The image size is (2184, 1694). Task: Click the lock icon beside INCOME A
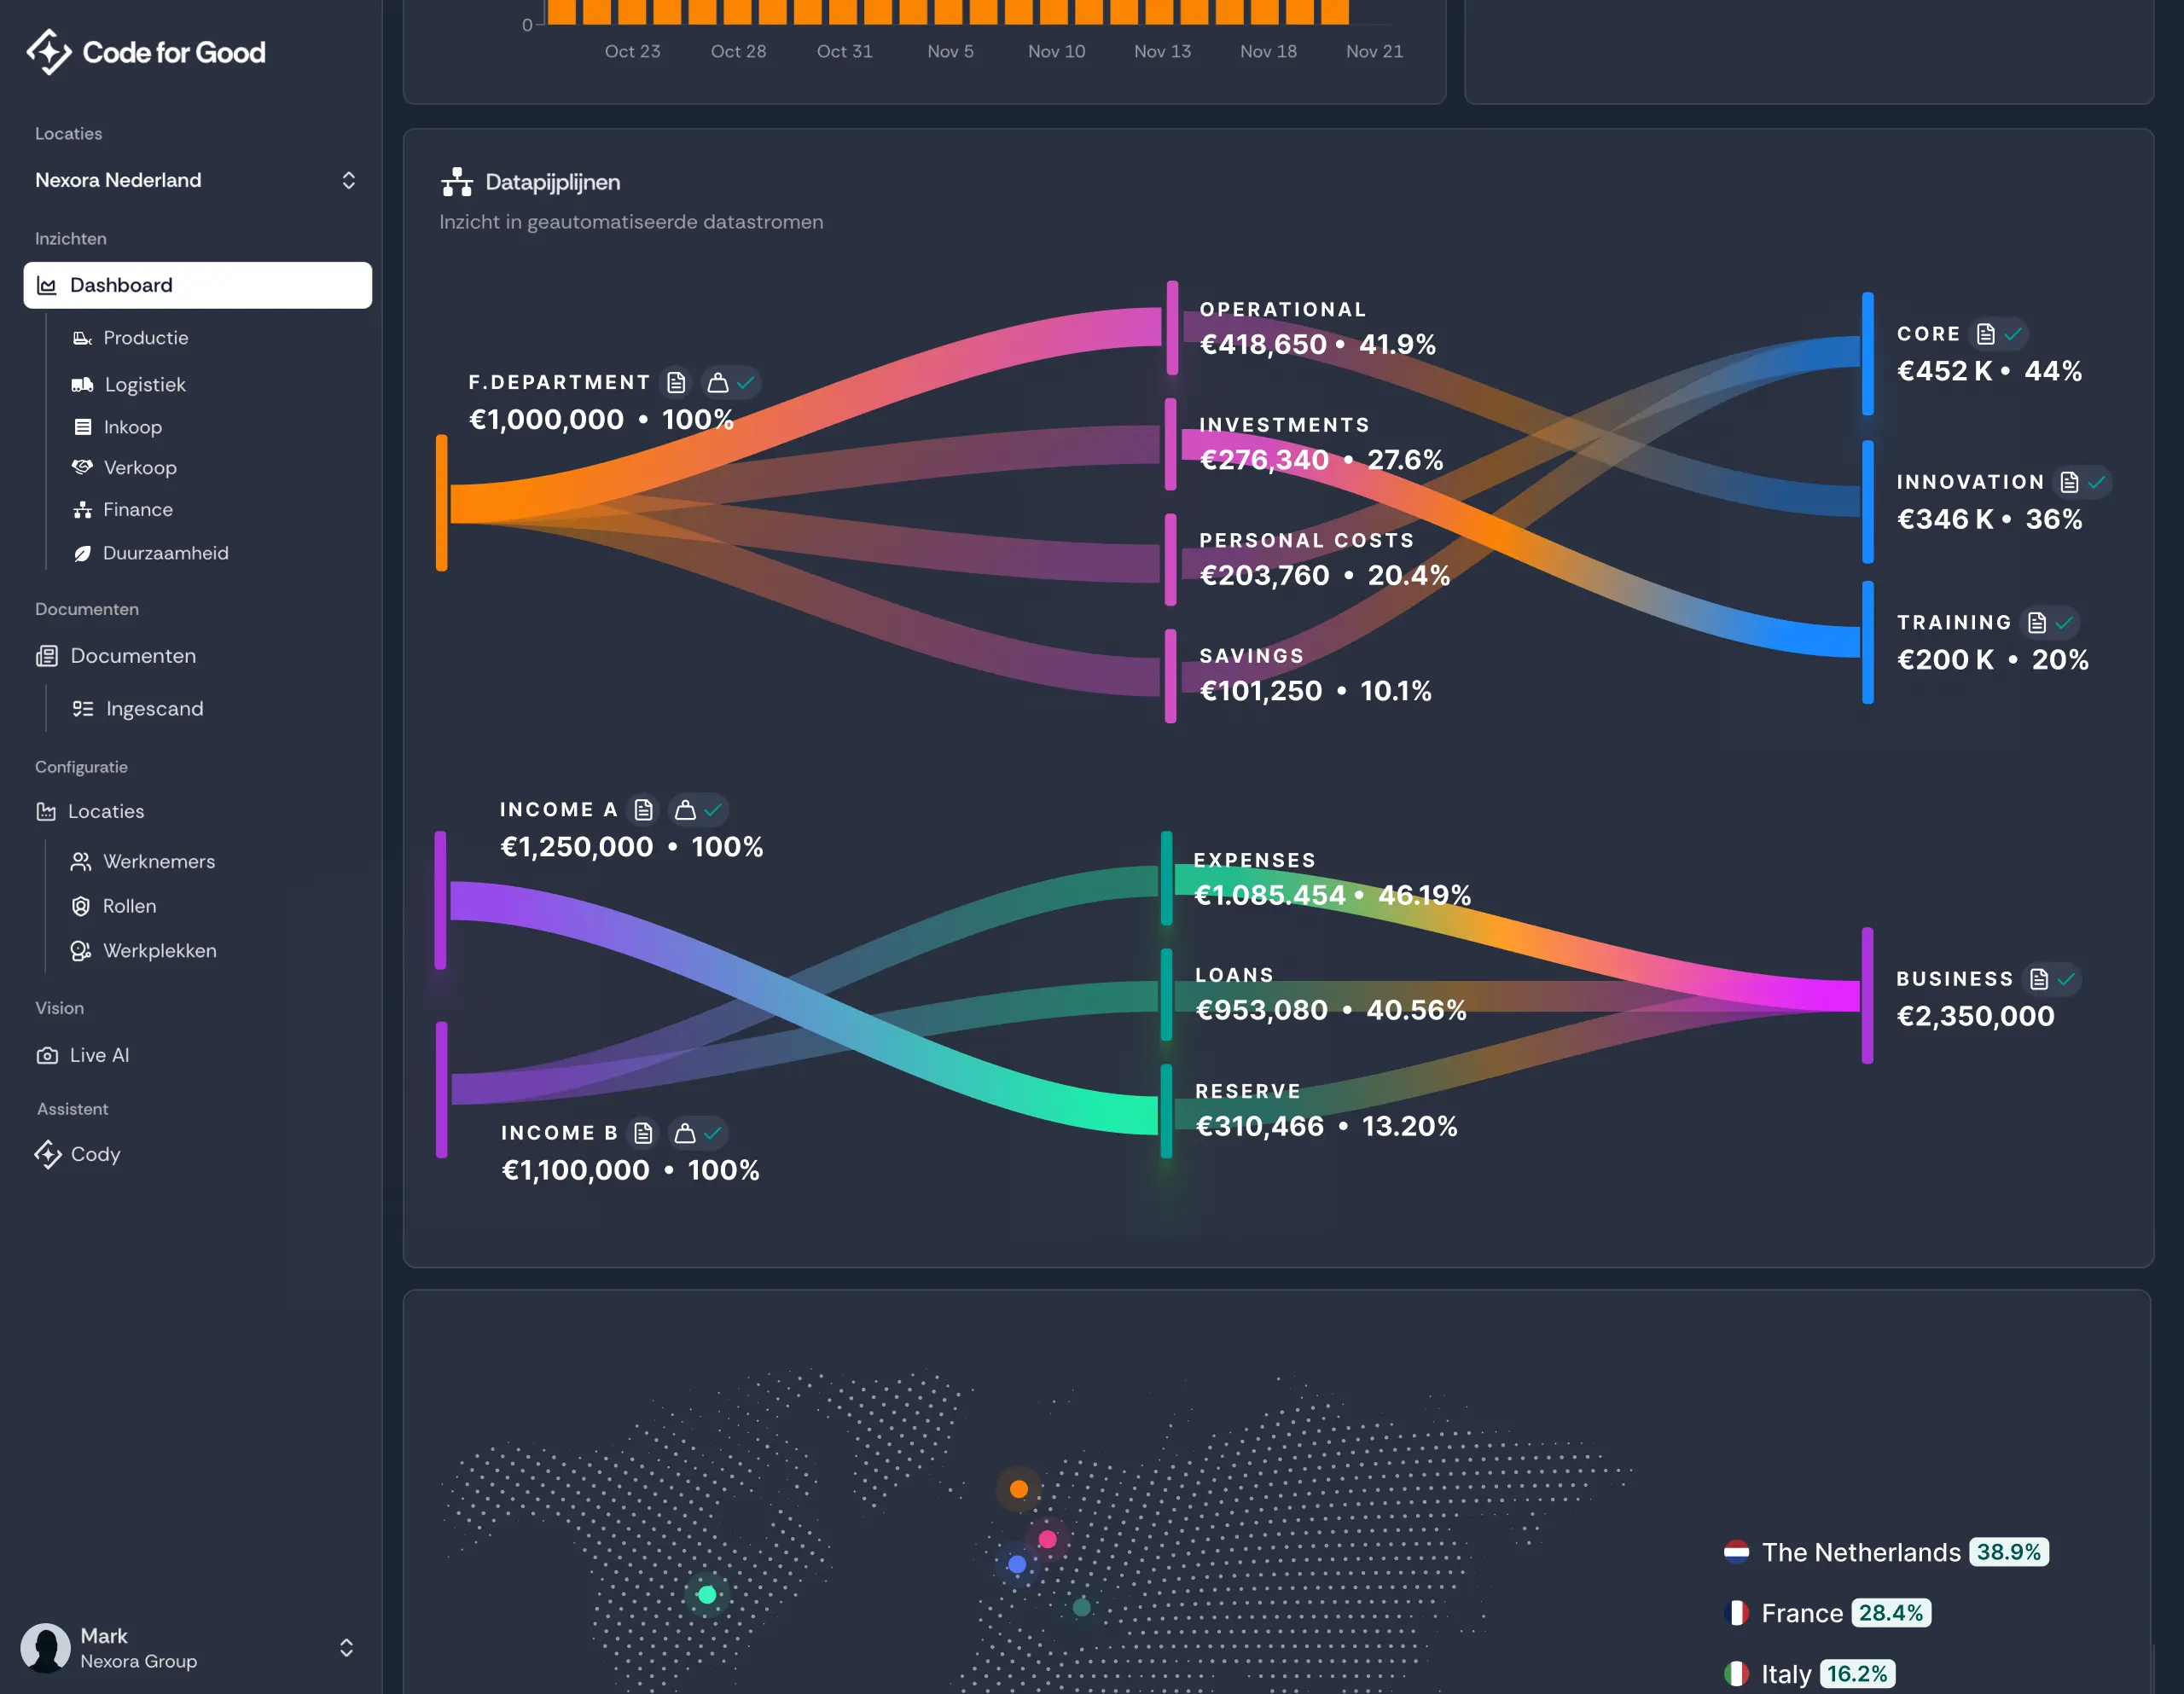[x=685, y=809]
